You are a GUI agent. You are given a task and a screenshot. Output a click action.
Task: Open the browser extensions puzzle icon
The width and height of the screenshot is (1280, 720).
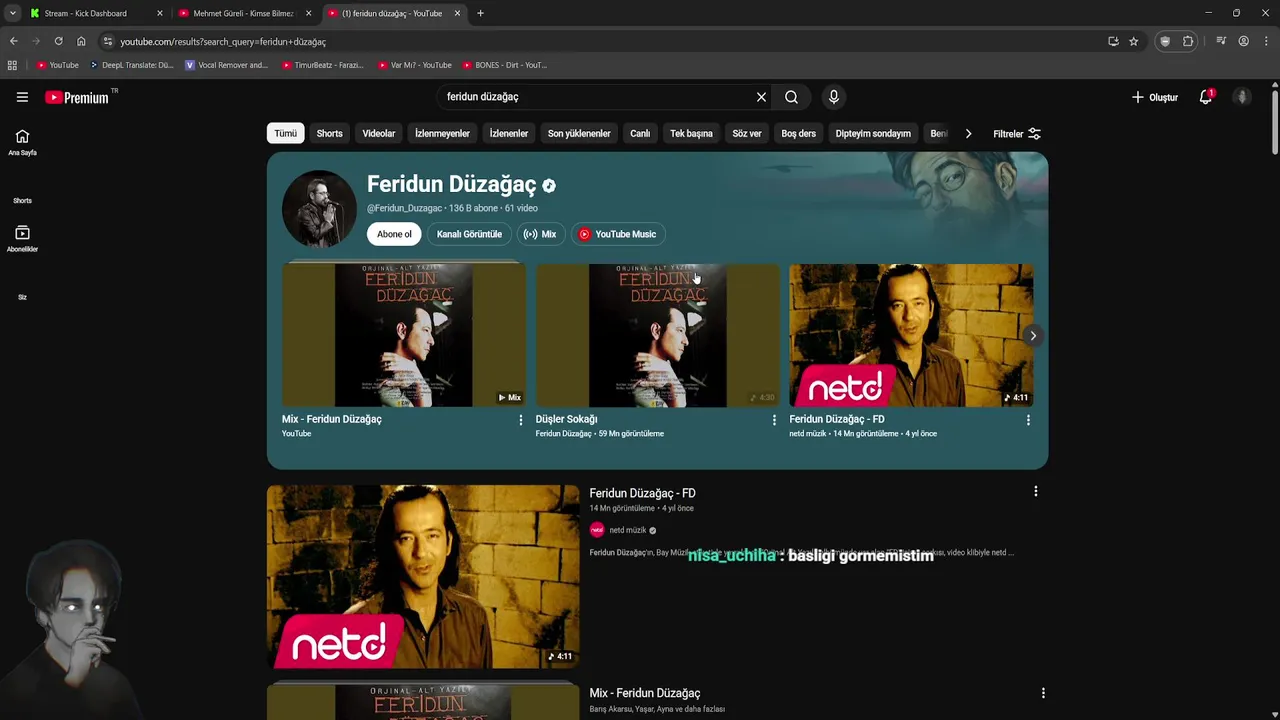(1188, 41)
